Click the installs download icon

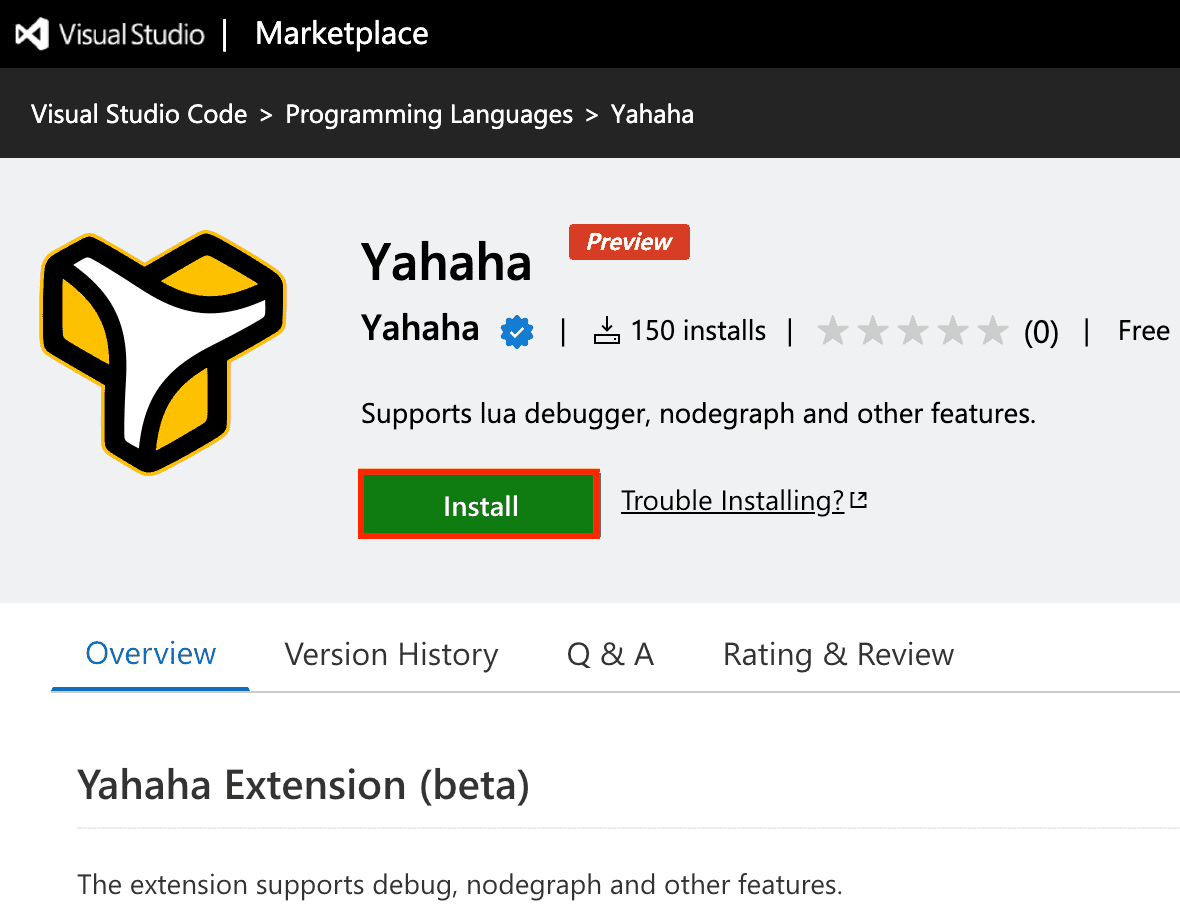pyautogui.click(x=606, y=330)
